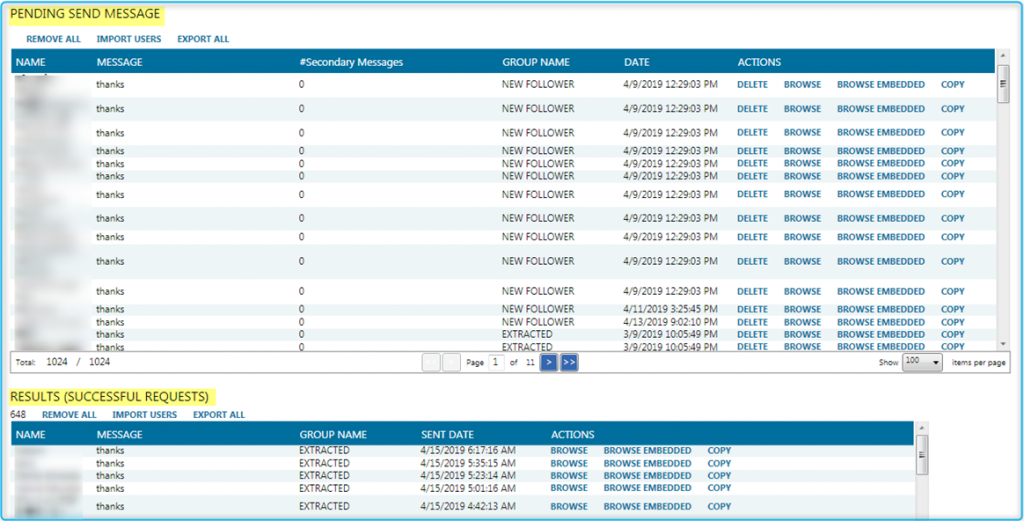The height and width of the screenshot is (521, 1024).
Task: Sort pending list by Date column header
Action: (637, 62)
